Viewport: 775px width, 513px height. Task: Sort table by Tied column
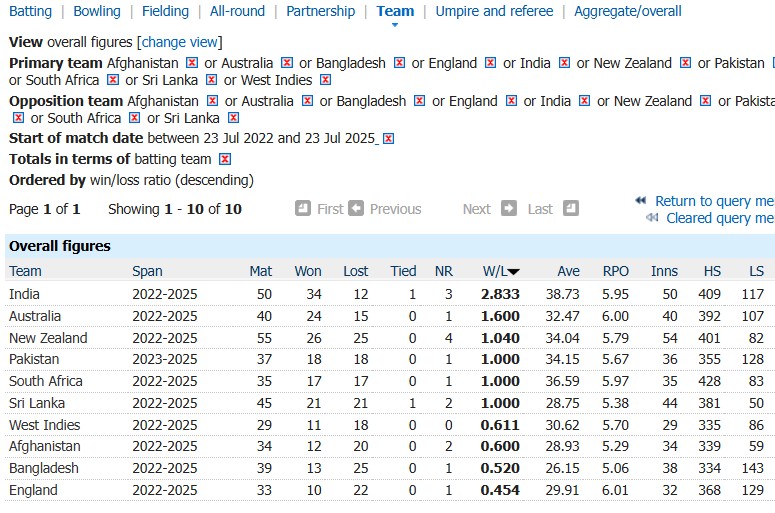tap(403, 271)
